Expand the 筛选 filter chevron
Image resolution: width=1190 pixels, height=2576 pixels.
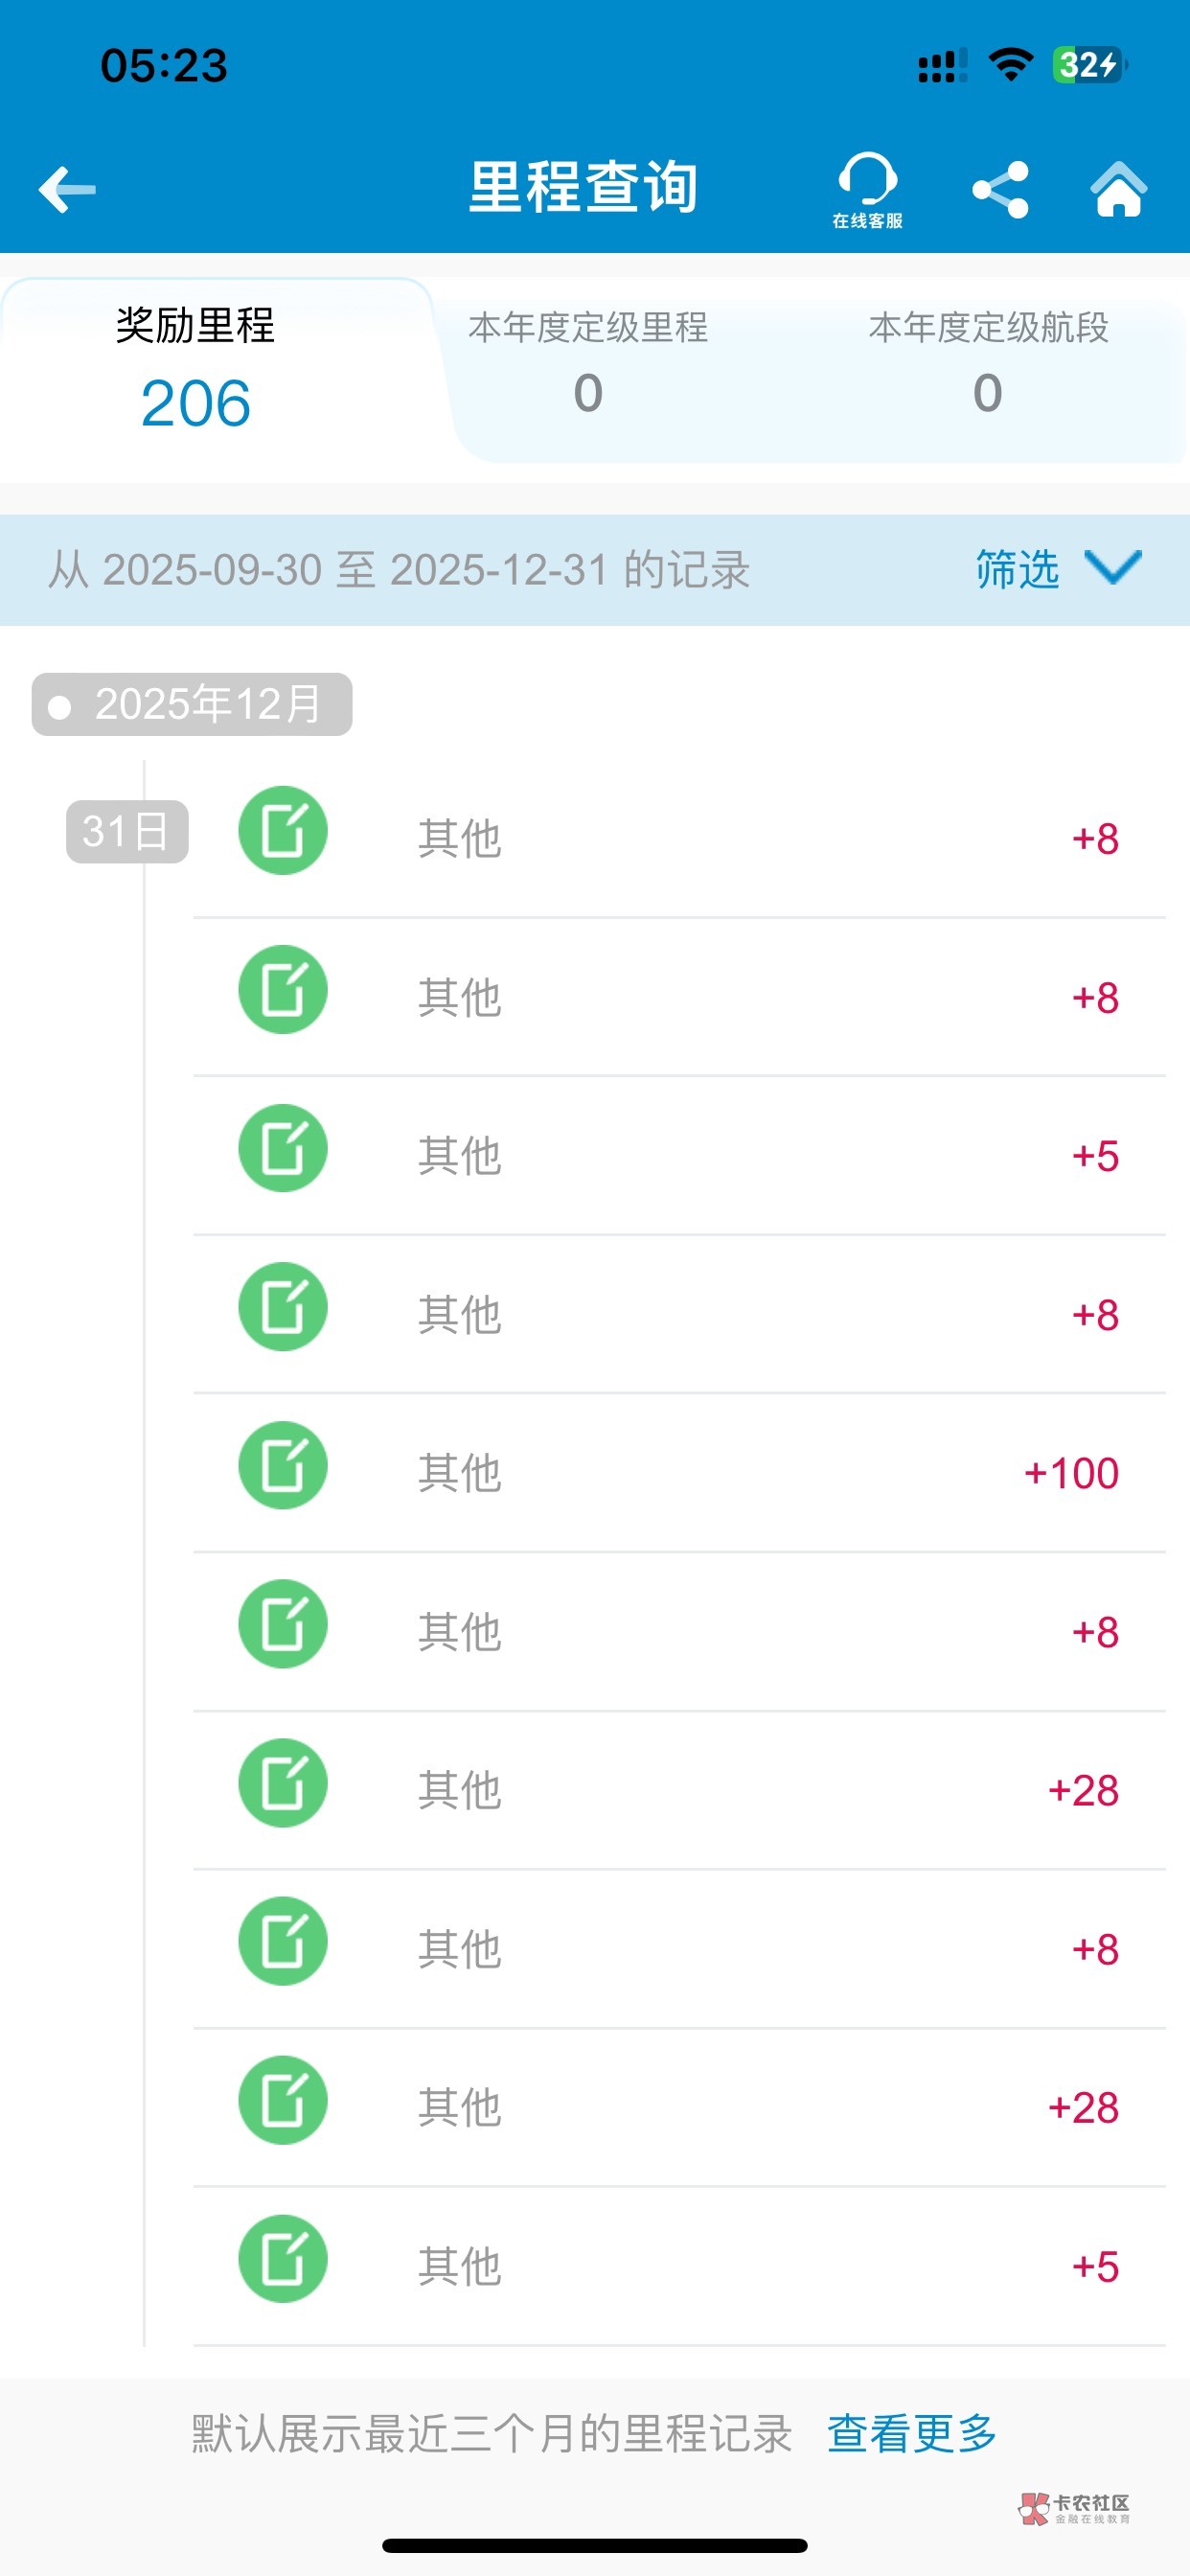pyautogui.click(x=1113, y=568)
